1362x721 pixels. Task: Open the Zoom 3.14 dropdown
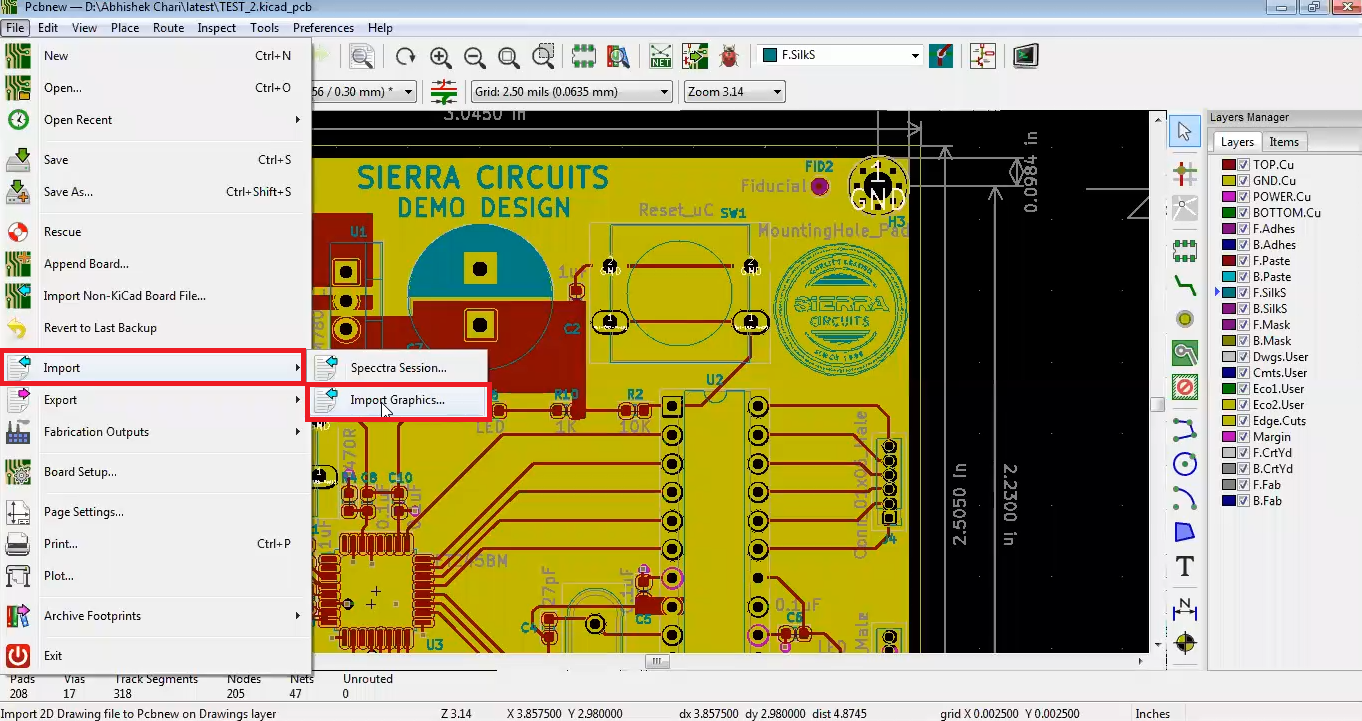click(734, 92)
